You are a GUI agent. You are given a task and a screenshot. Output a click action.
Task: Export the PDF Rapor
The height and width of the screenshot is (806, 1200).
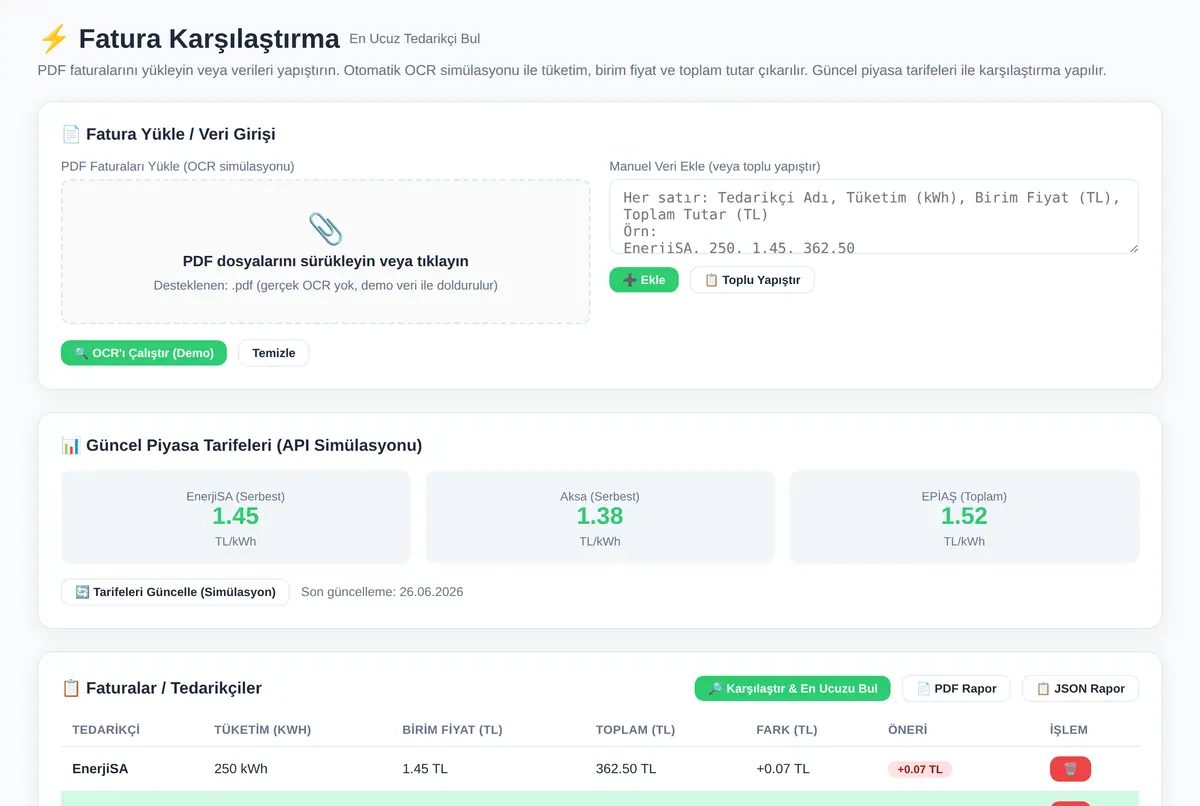[956, 688]
